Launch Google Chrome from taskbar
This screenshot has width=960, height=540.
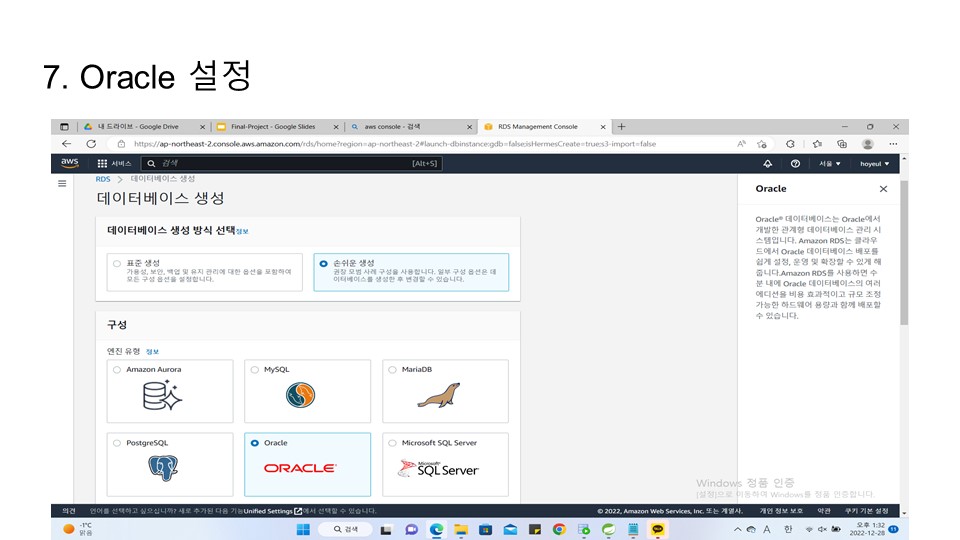[x=559, y=530]
